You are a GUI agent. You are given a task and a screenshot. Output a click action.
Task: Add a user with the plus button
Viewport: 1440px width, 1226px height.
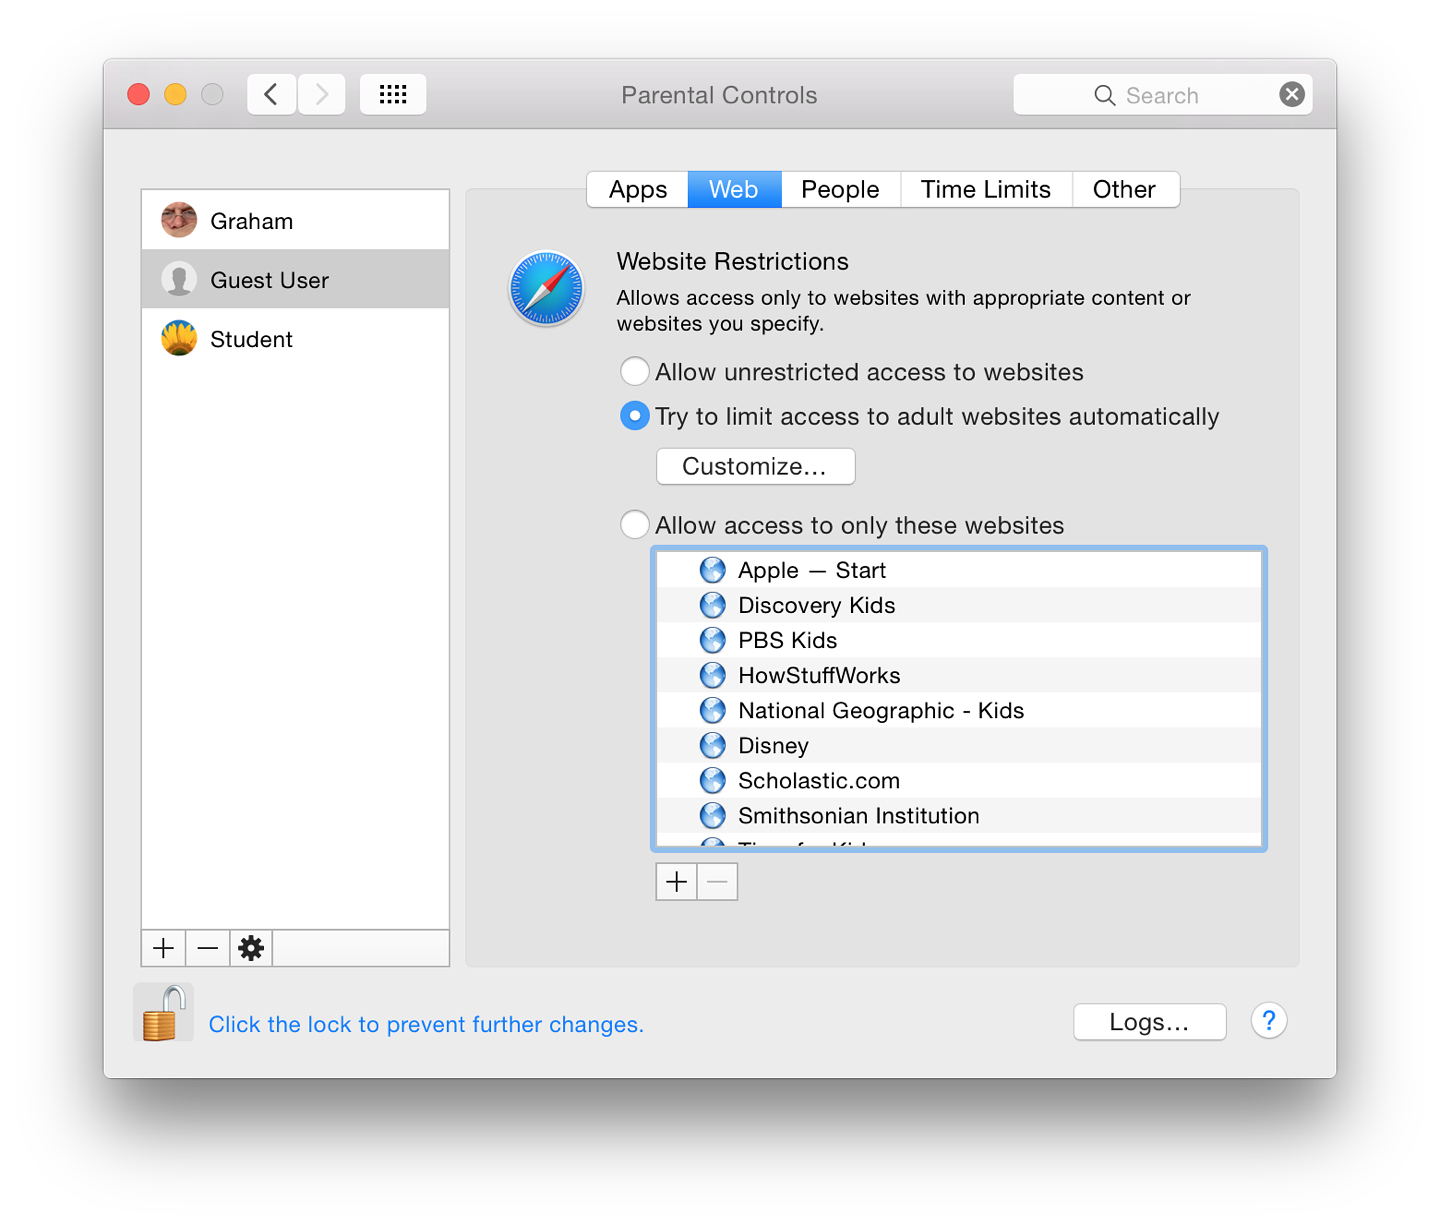pyautogui.click(x=164, y=948)
